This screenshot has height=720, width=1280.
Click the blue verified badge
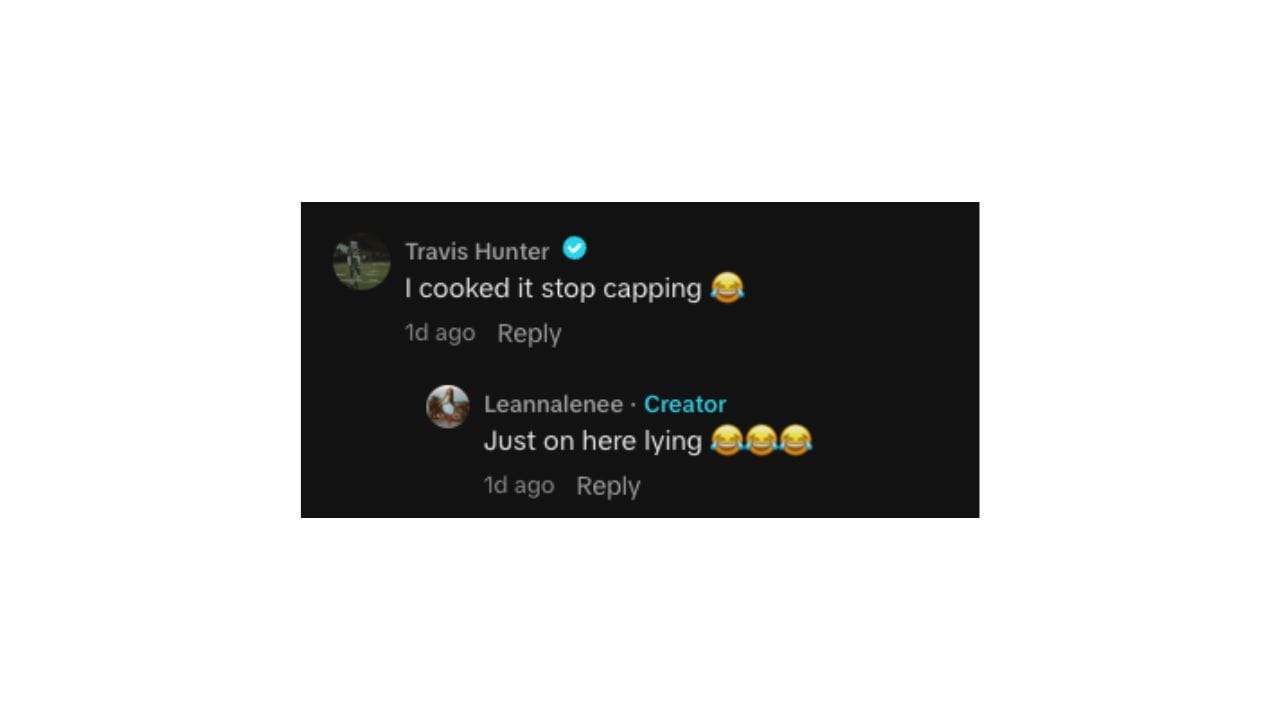575,248
